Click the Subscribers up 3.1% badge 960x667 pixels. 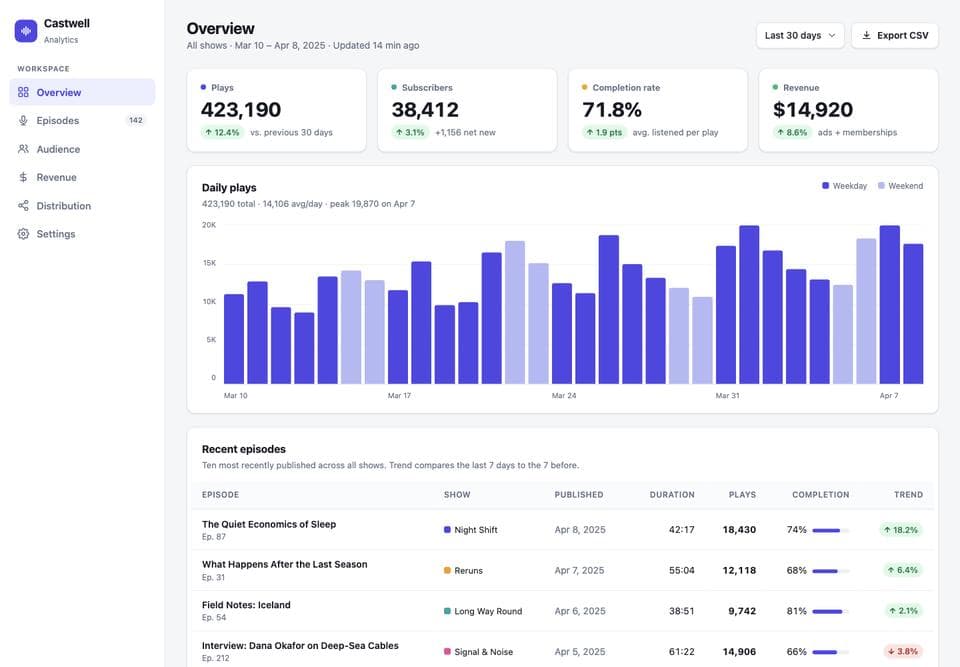410,132
